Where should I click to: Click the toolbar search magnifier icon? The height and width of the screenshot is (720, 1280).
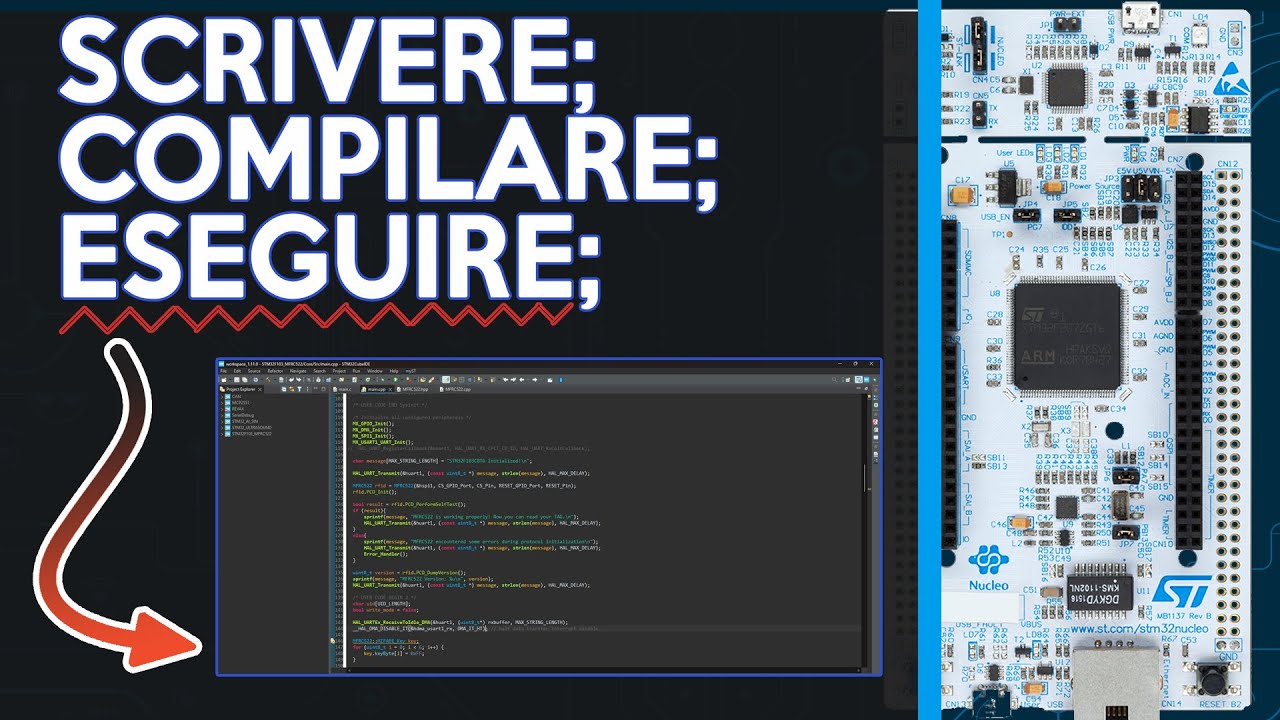(x=834, y=380)
